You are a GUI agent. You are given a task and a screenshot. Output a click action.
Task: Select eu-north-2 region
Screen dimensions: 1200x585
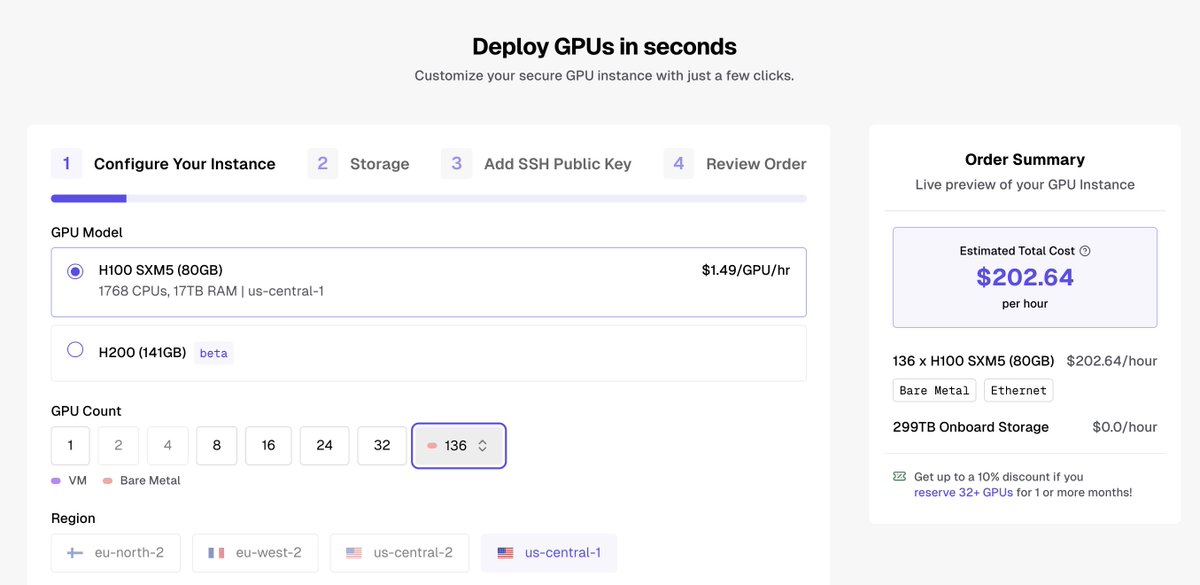point(116,553)
